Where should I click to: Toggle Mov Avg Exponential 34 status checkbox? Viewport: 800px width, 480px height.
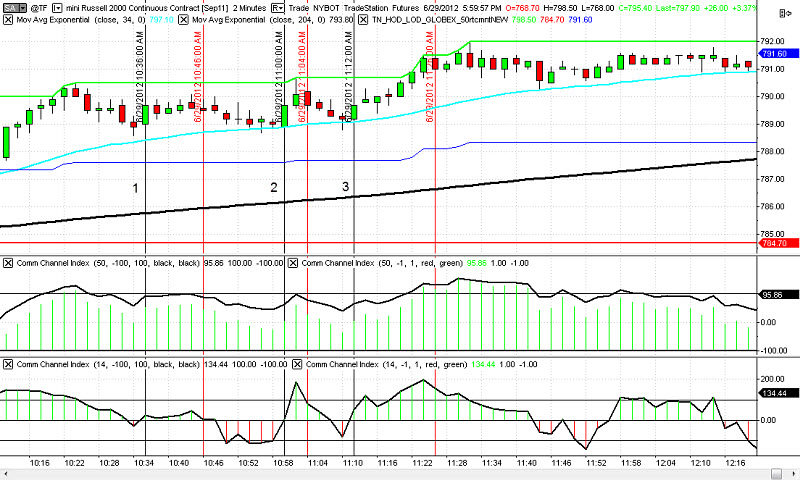point(8,20)
